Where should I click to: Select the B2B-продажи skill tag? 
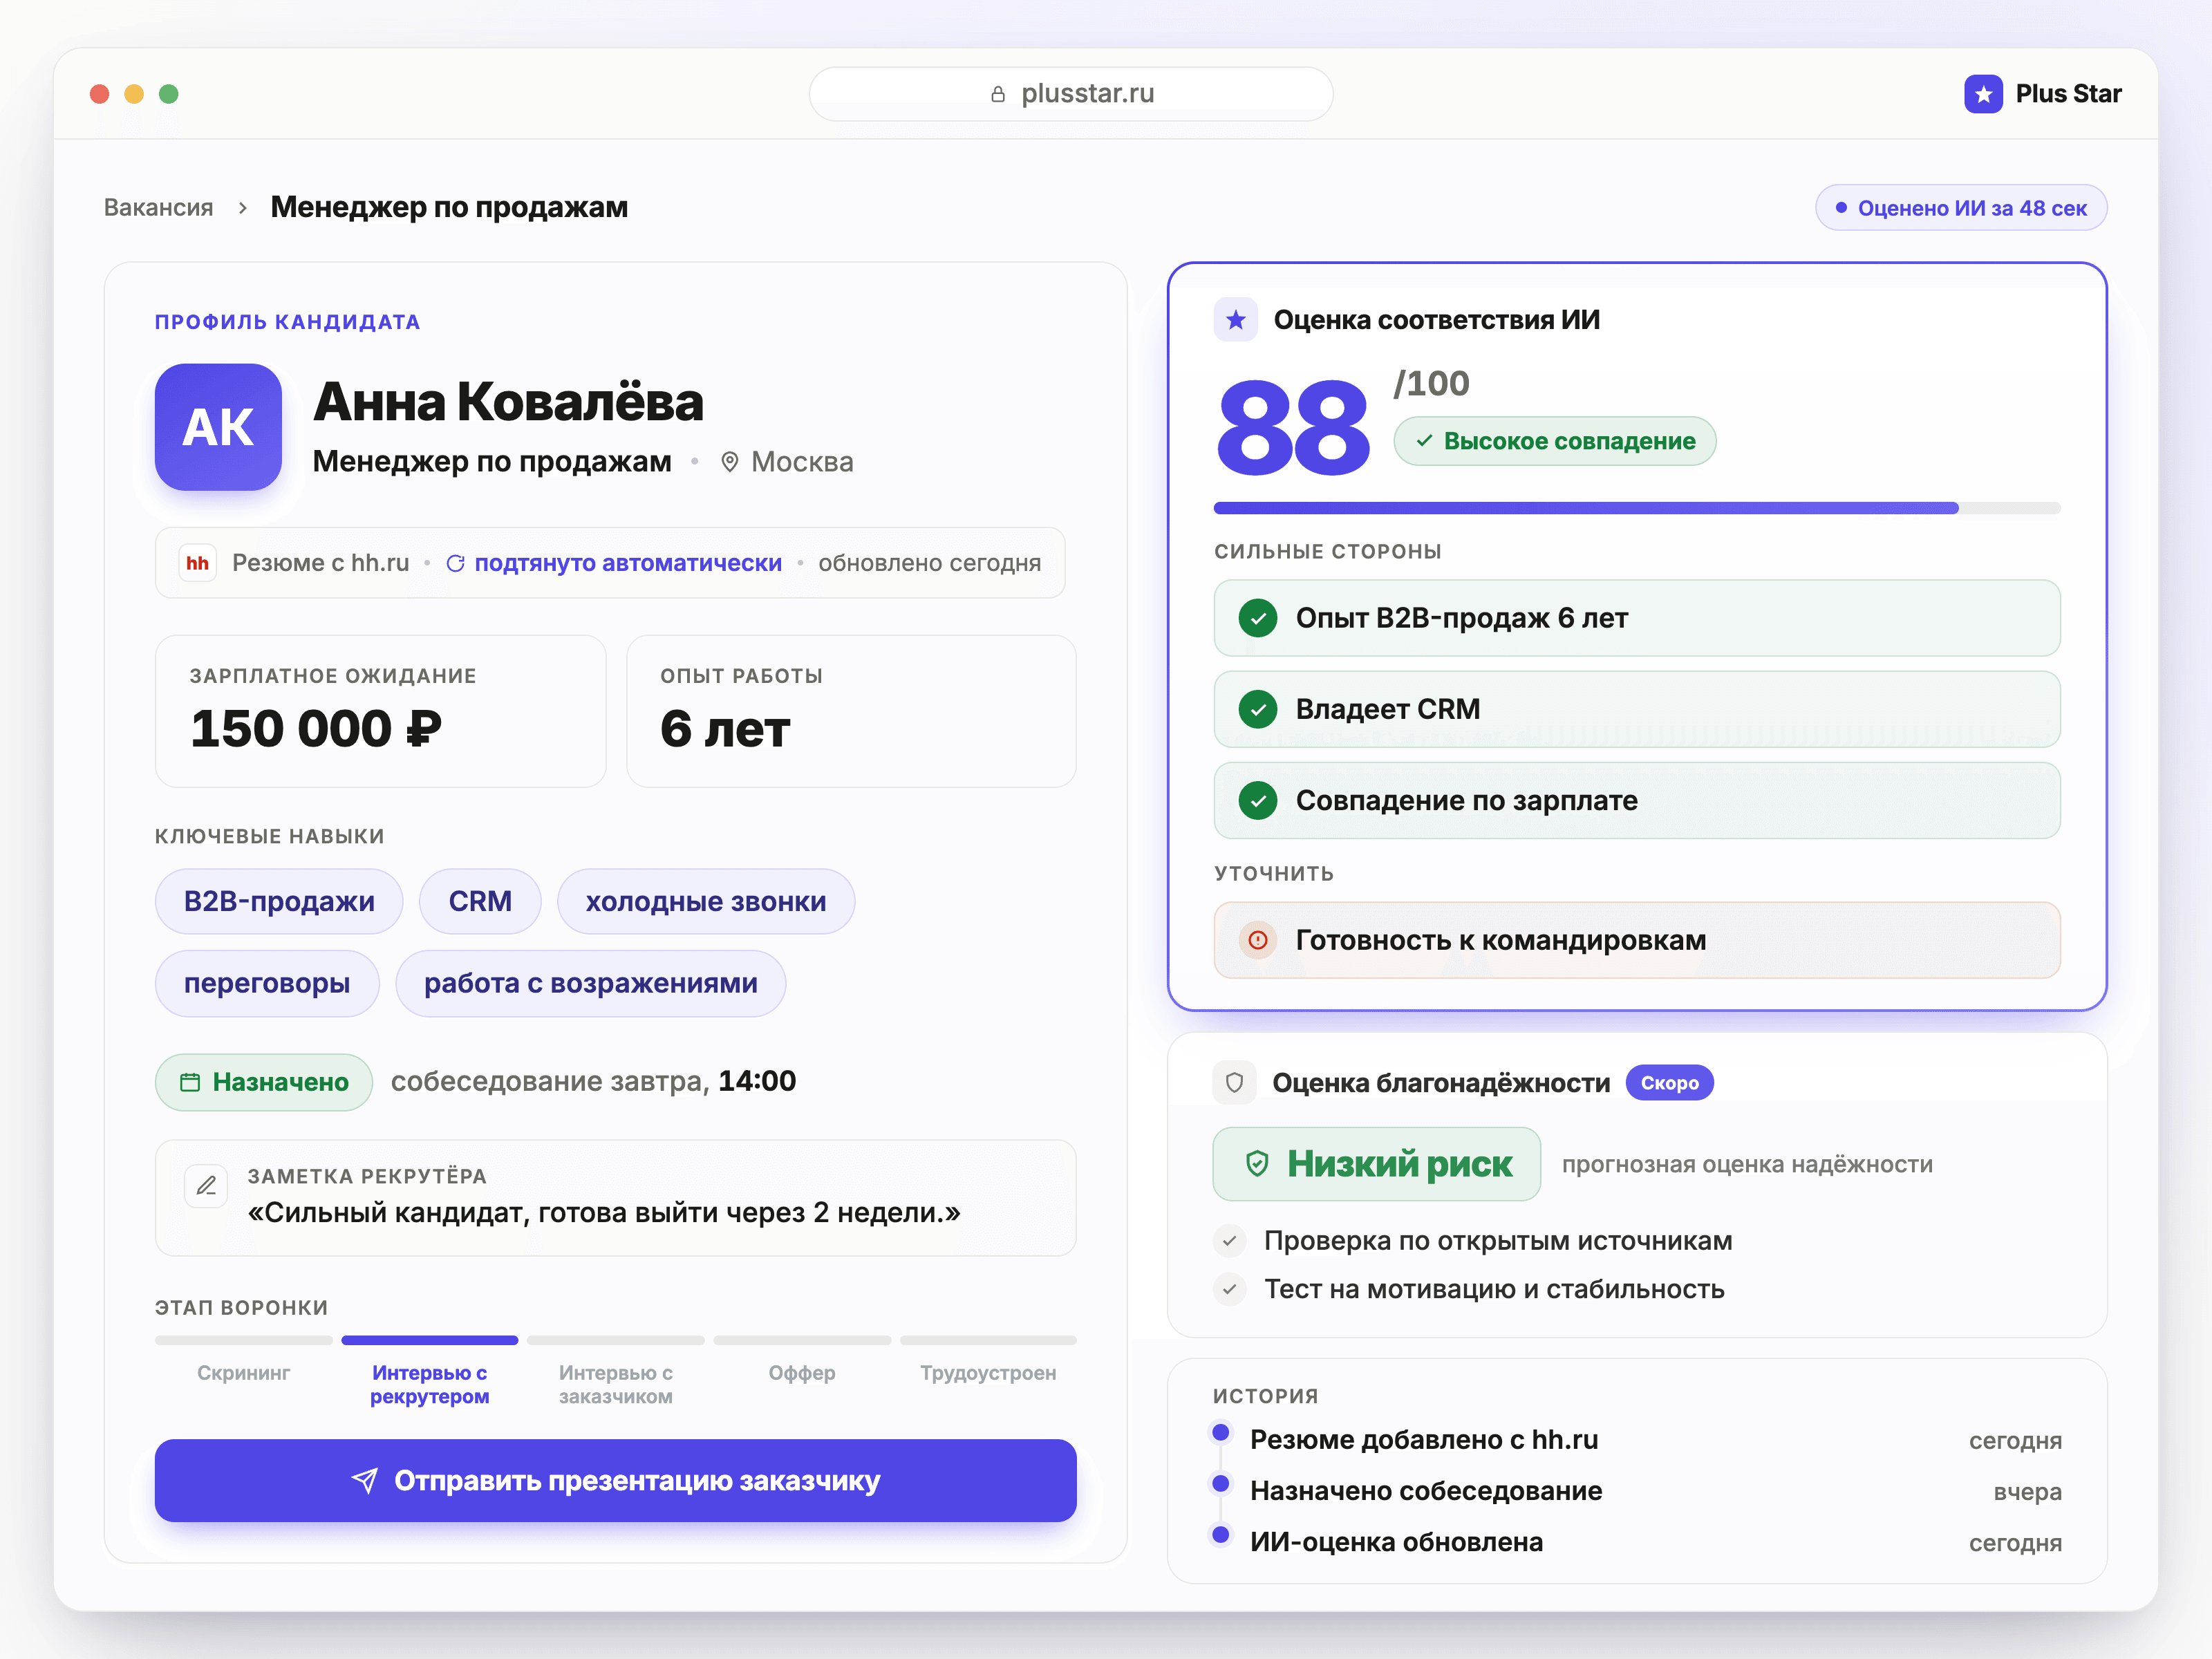[x=279, y=901]
